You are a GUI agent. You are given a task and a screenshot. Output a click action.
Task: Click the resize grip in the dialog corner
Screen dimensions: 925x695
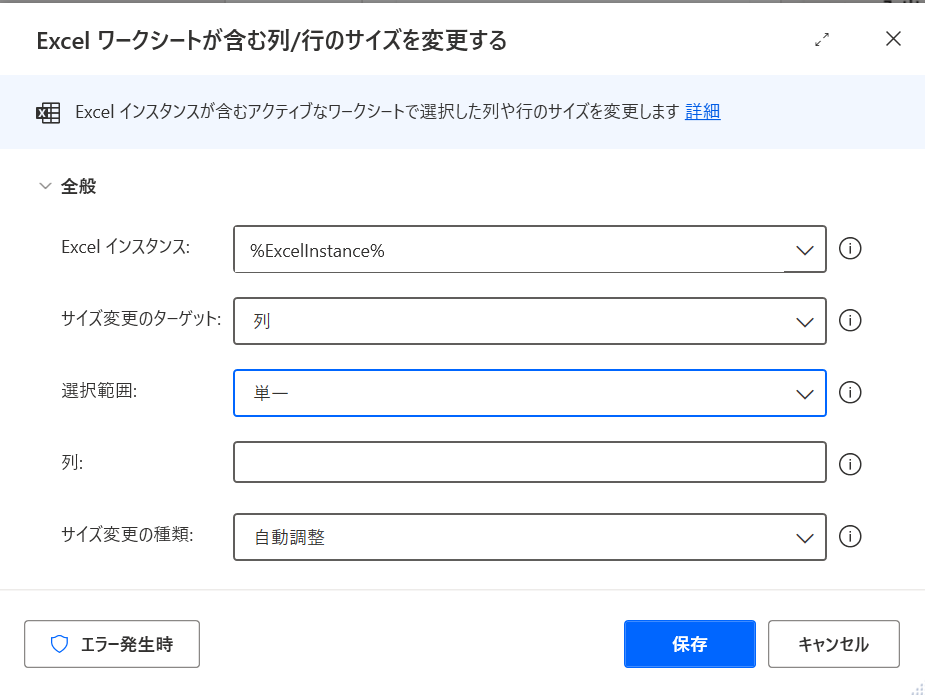(915, 687)
